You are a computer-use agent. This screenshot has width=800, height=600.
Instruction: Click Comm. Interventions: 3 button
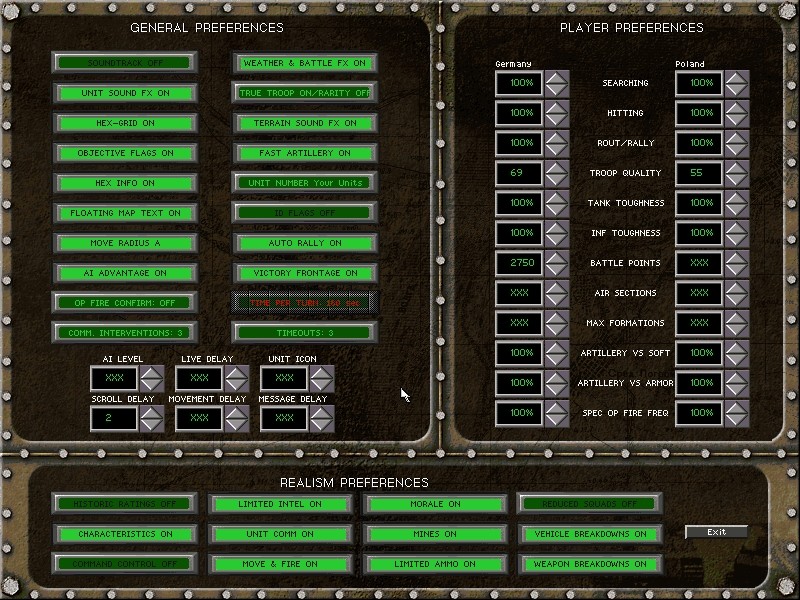point(124,333)
